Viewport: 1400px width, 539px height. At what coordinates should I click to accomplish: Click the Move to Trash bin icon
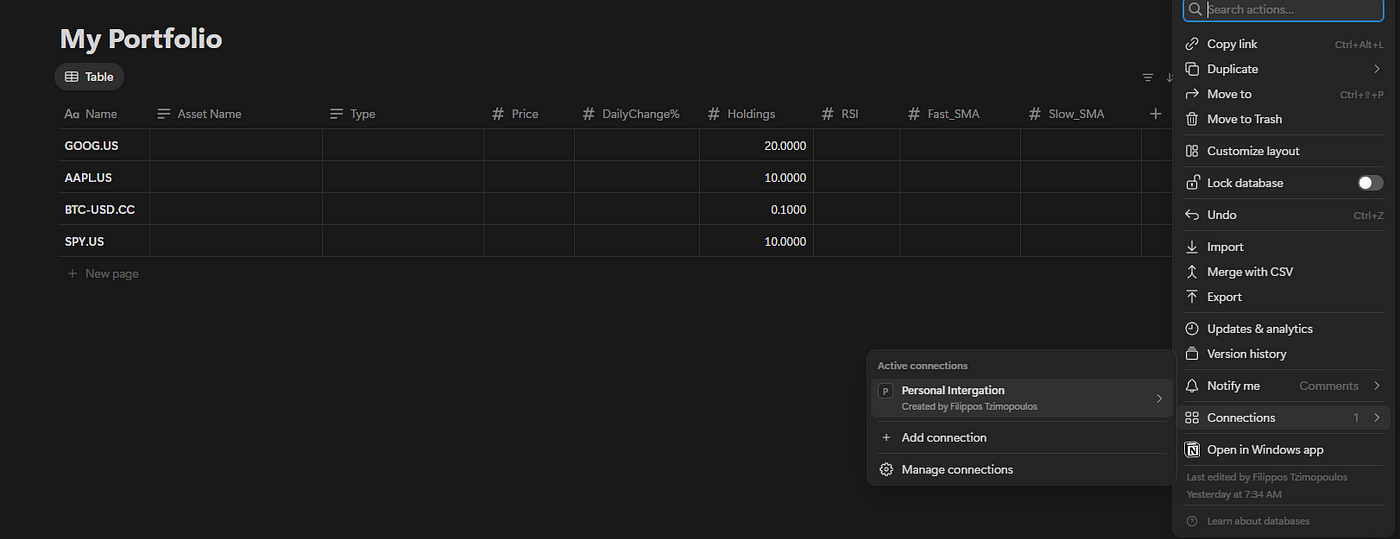[1191, 119]
